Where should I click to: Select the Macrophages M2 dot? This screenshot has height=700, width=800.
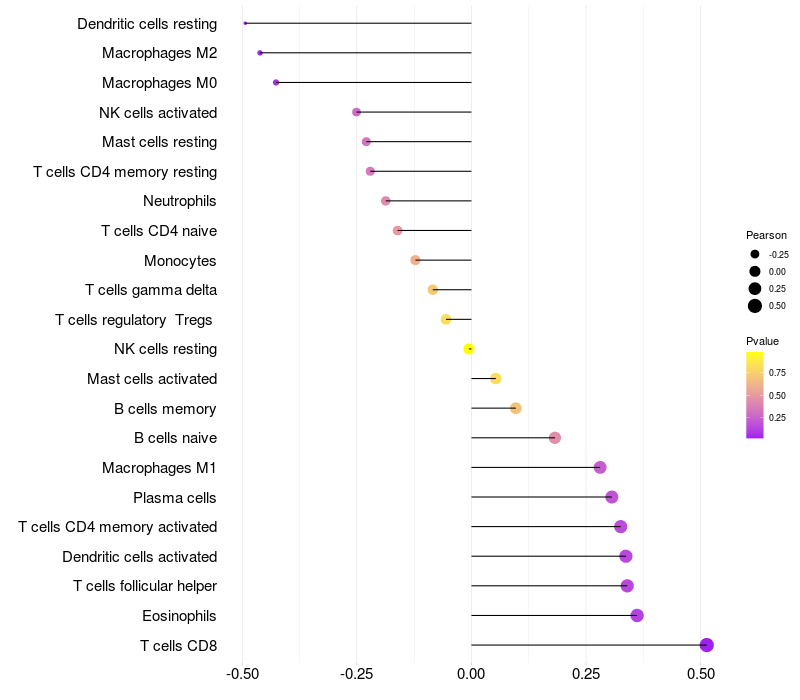[x=260, y=52]
